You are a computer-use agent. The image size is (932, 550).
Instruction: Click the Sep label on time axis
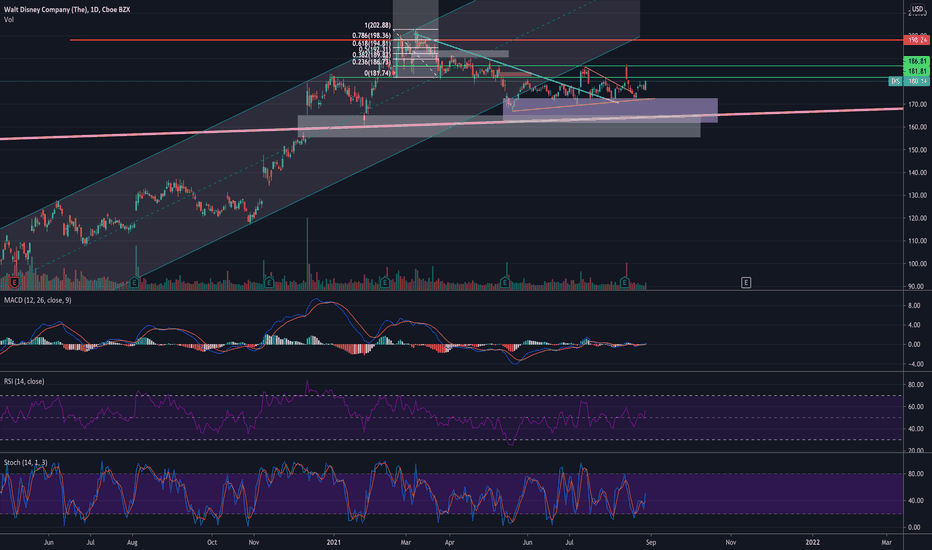click(x=651, y=542)
